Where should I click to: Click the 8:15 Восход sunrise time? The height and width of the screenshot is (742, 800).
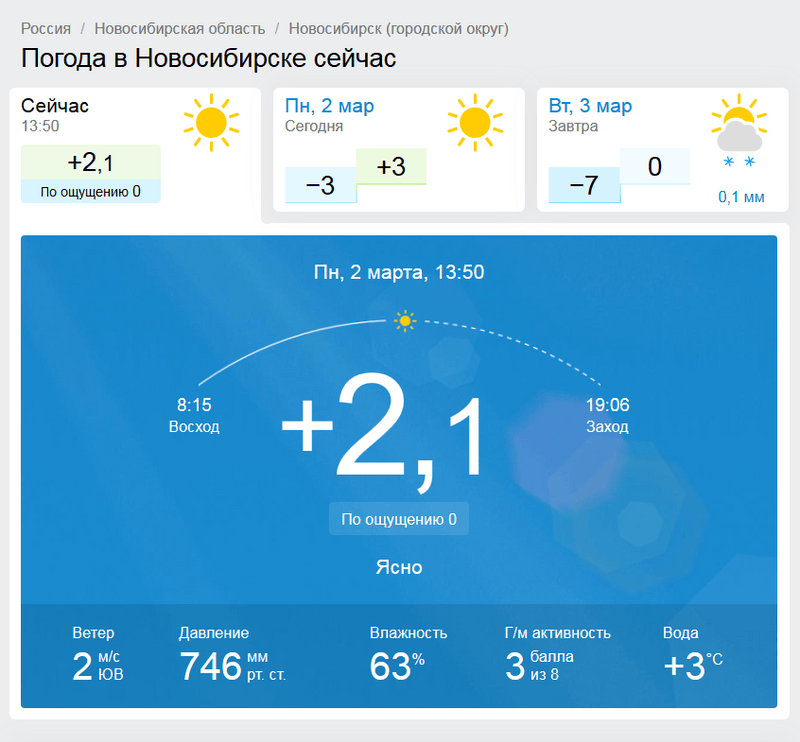click(x=194, y=415)
